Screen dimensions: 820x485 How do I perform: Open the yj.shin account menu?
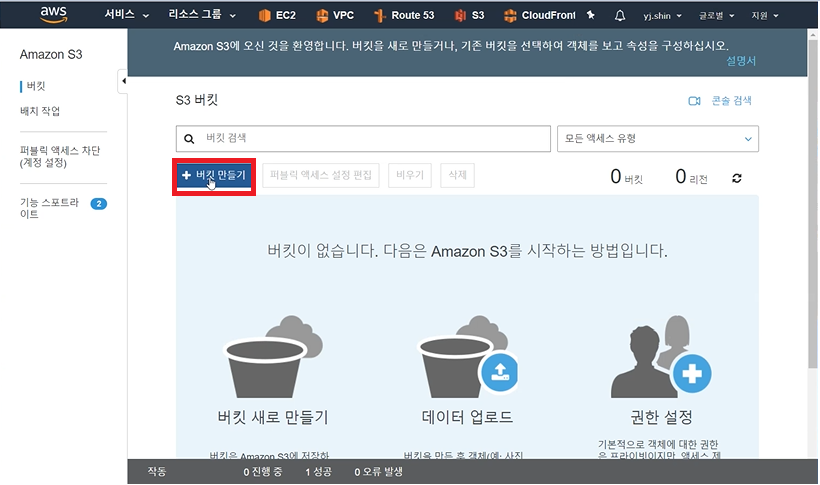[662, 16]
